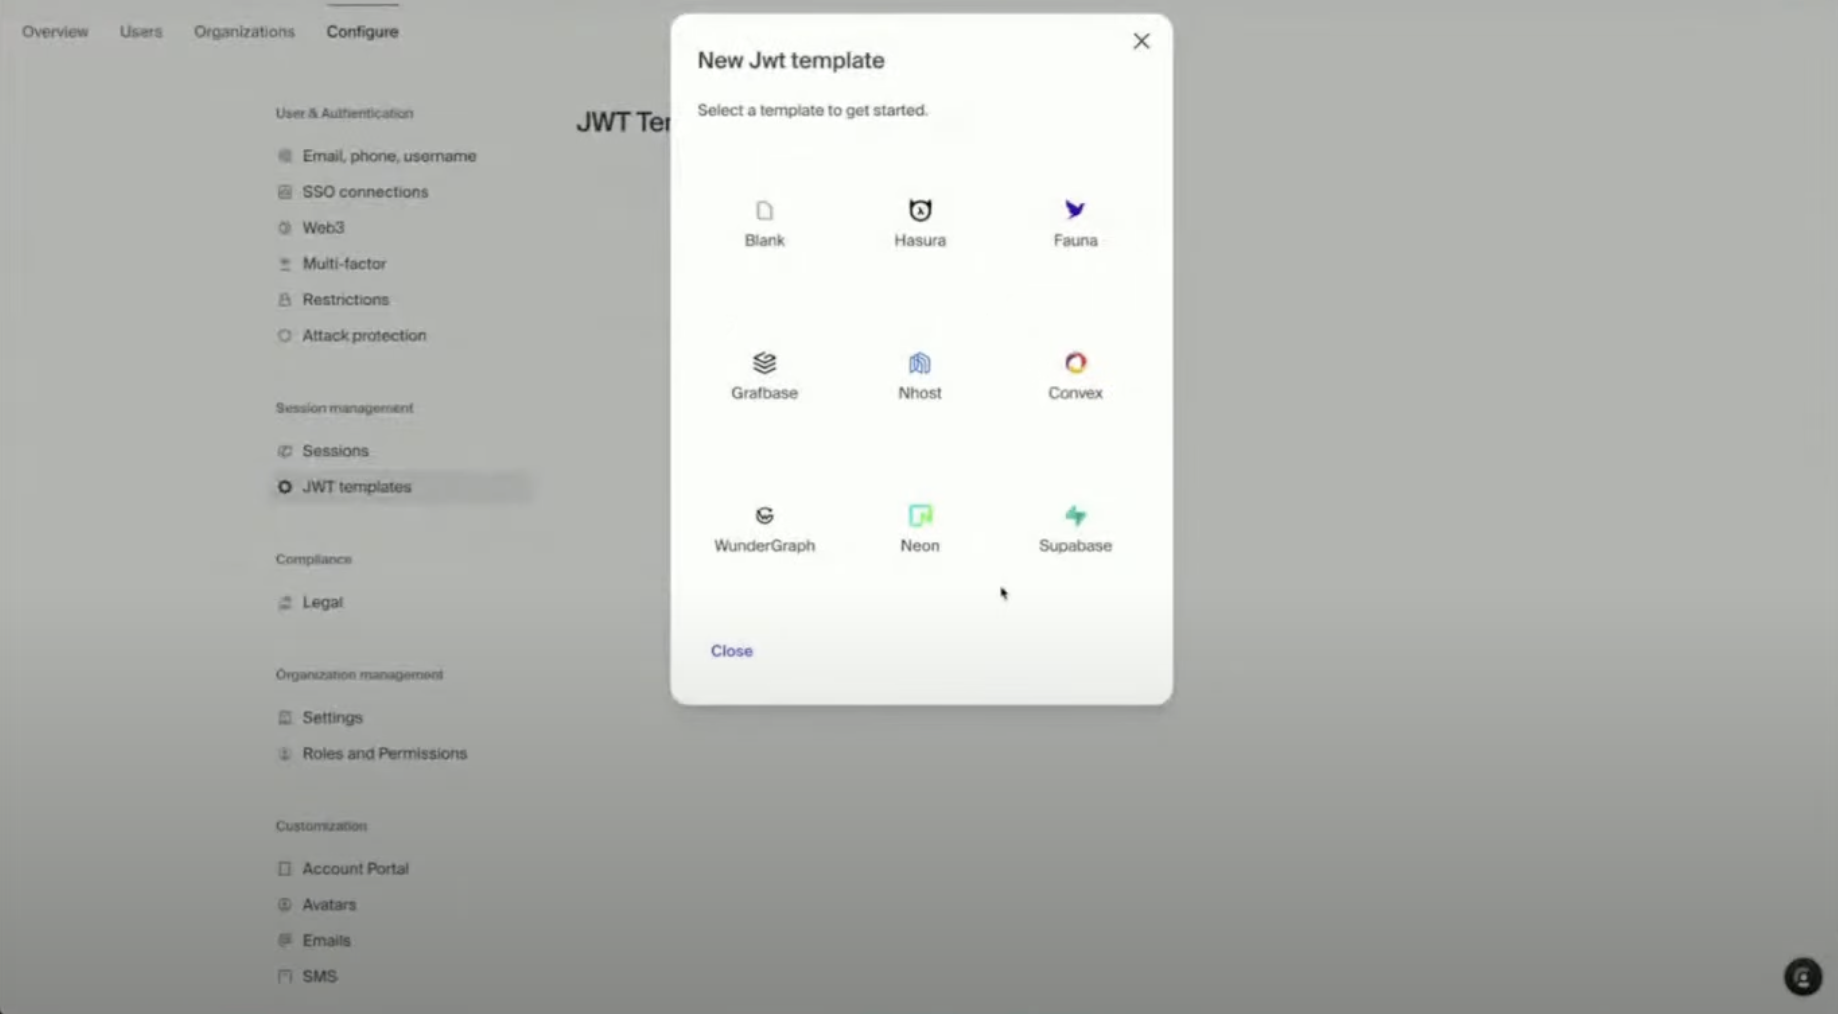1838x1014 pixels.
Task: Open Attack protection page
Action: (364, 336)
